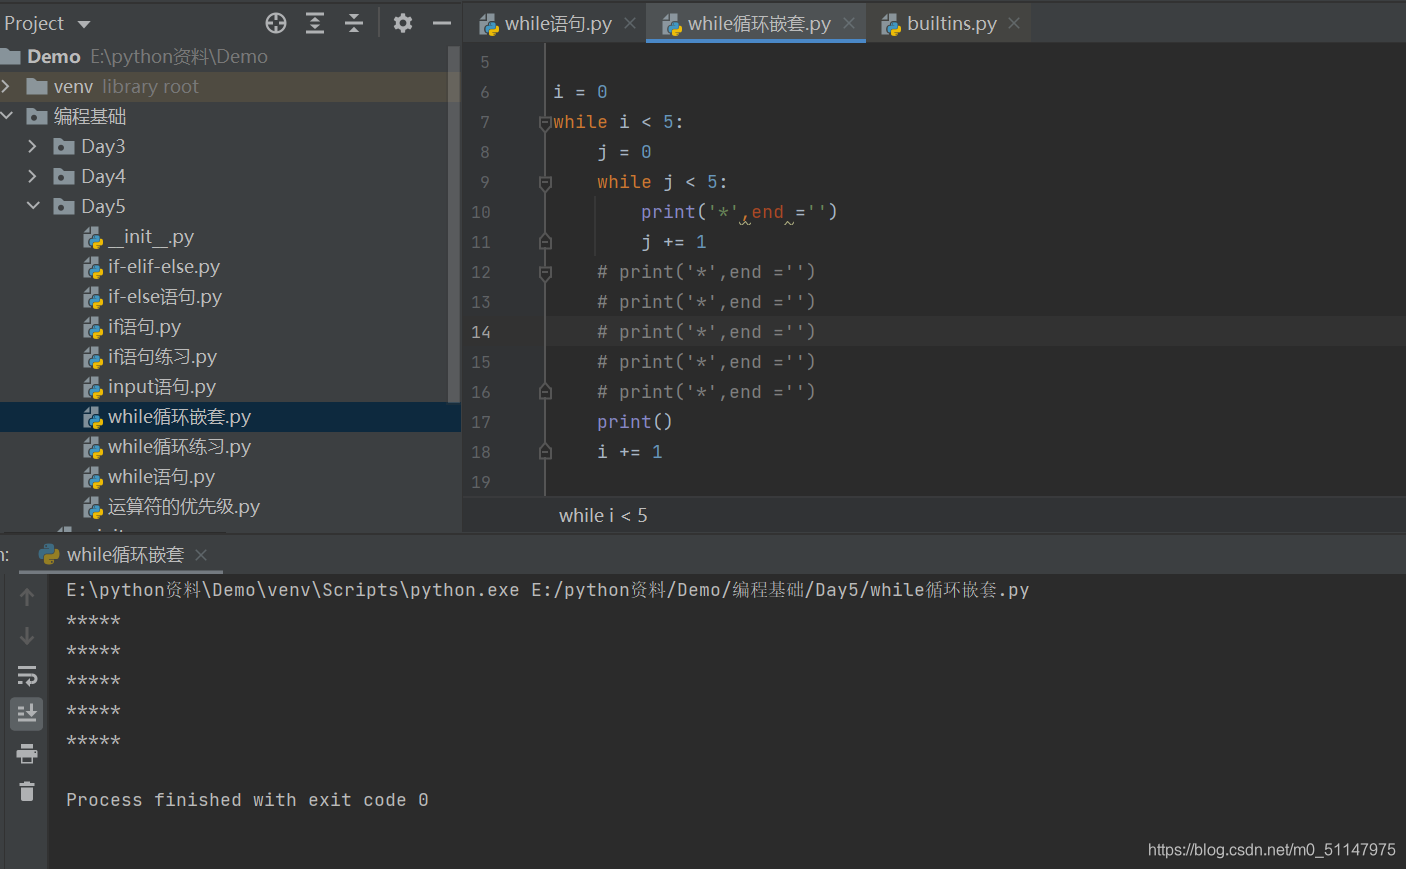Click the locate current file target icon
Screen dimensions: 1406x869
(x=276, y=23)
